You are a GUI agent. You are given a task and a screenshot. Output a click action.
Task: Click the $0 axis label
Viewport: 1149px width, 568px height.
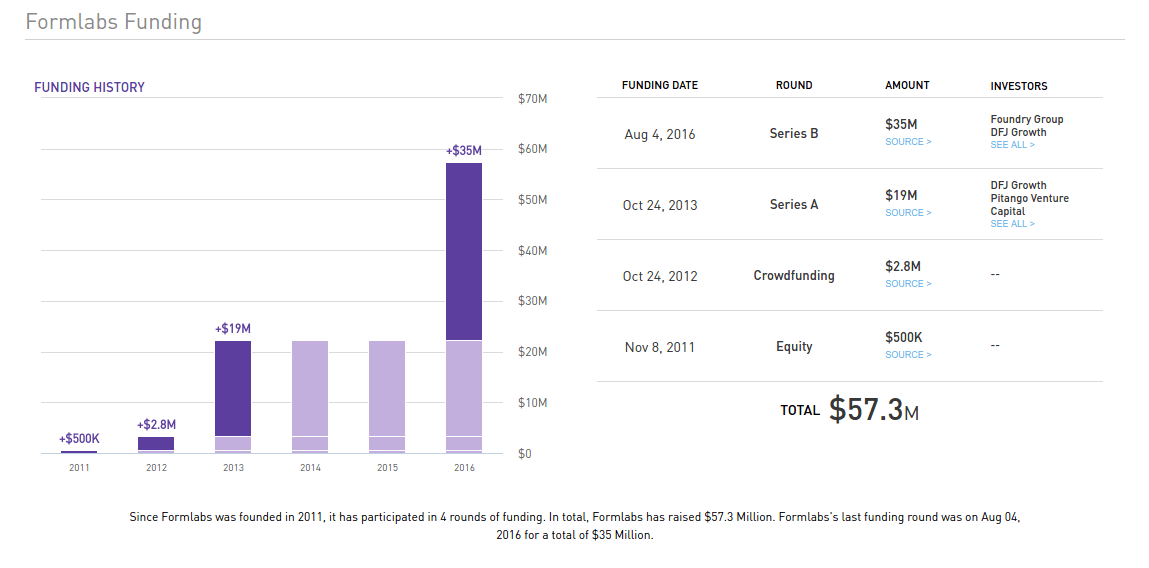tap(525, 454)
